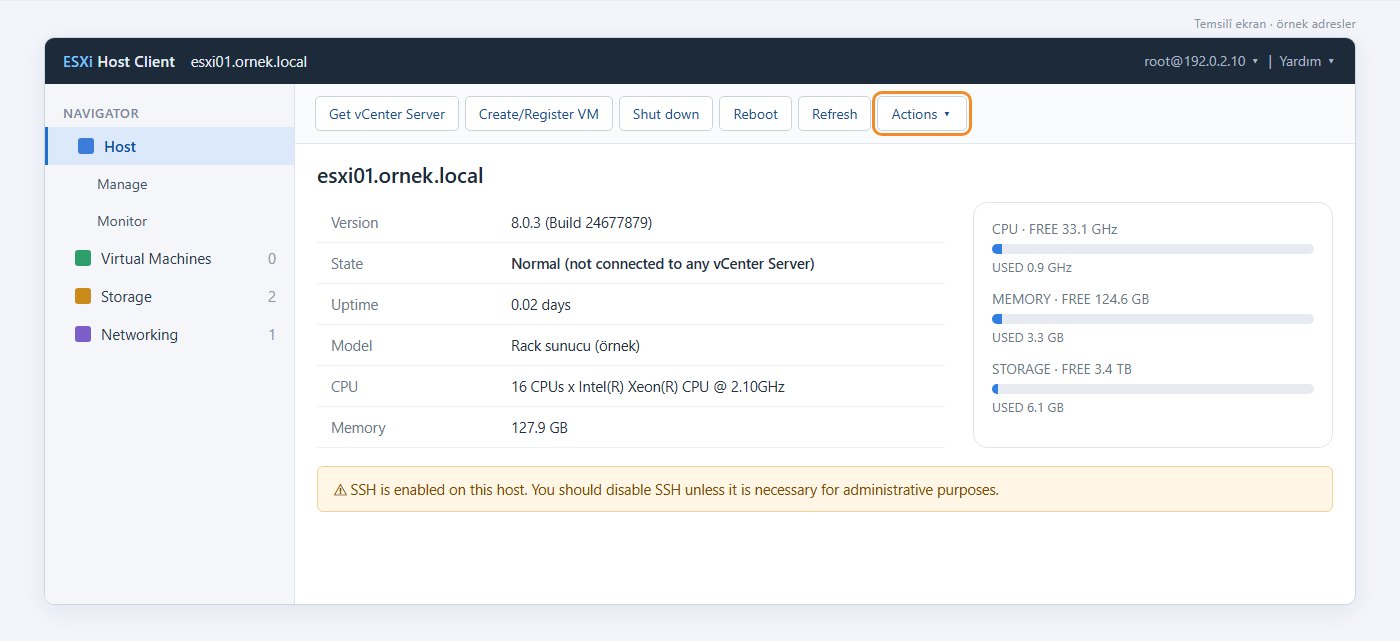The image size is (1400, 641).
Task: Click the blue Host icon in navigator
Action: (x=86, y=146)
